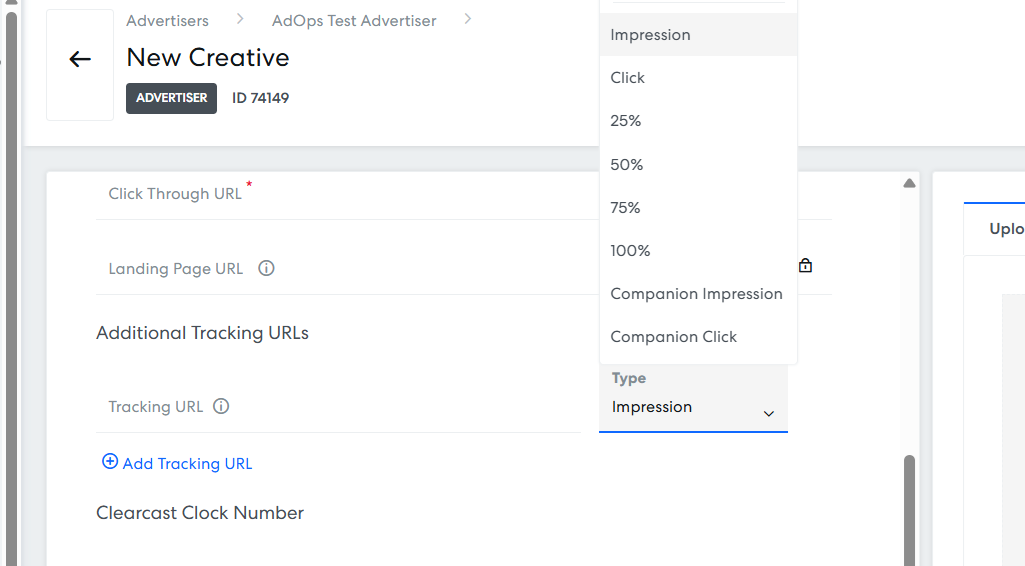Click the breadcrumb chevron after AdOps Test Advertiser
Viewport: 1025px width, 566px height.
[467, 20]
